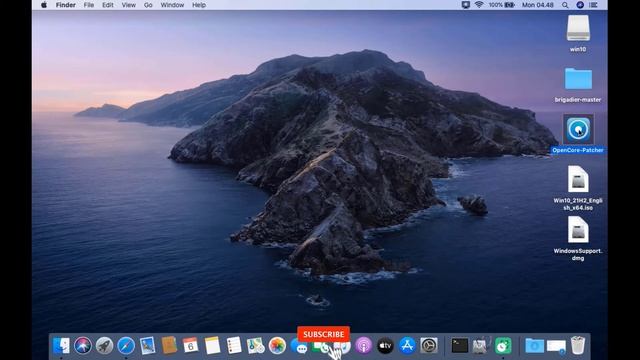
Task: Open Finder from the Dock
Action: pos(61,346)
